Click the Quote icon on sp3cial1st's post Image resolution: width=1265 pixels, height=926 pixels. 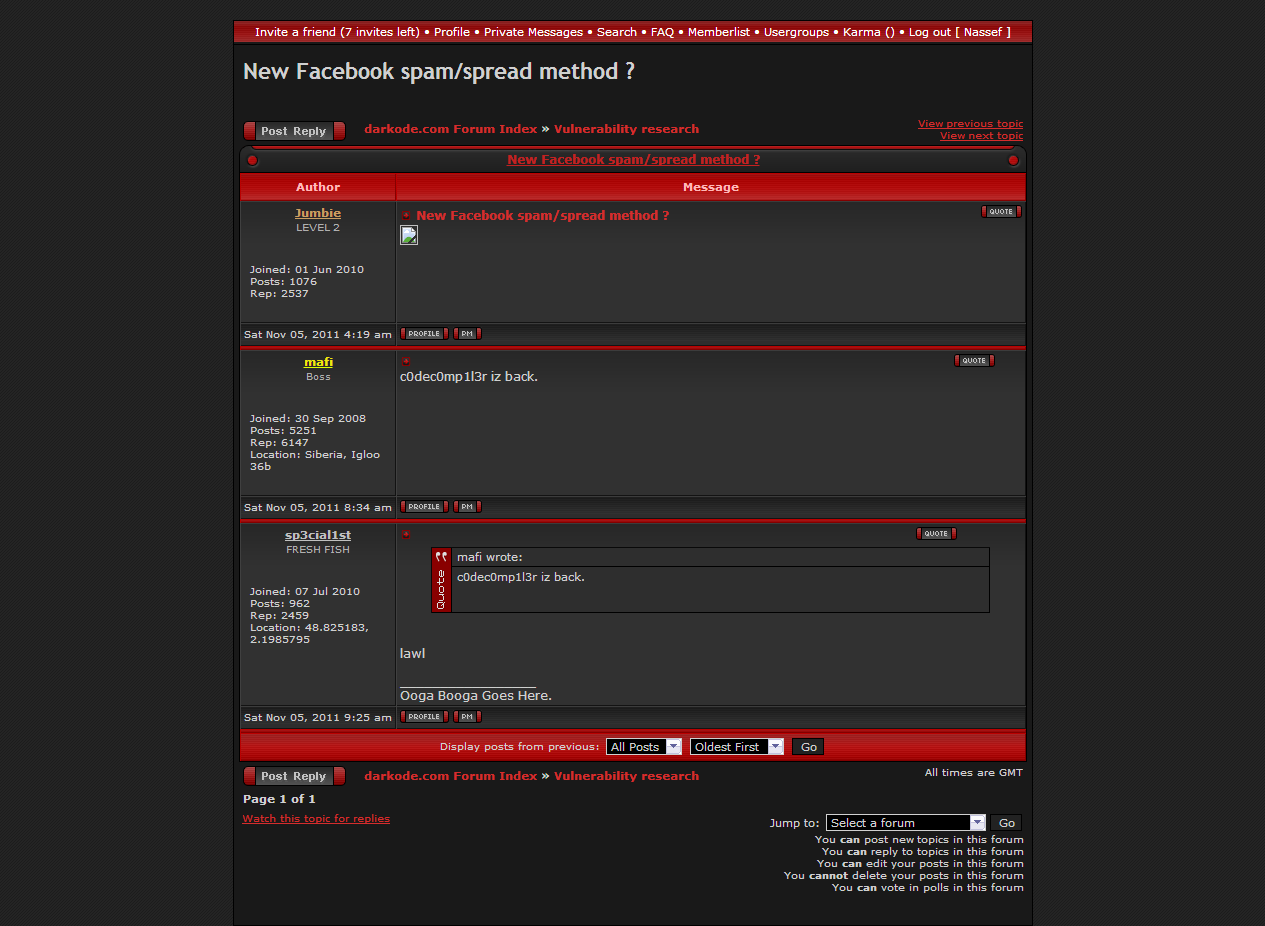pos(936,534)
